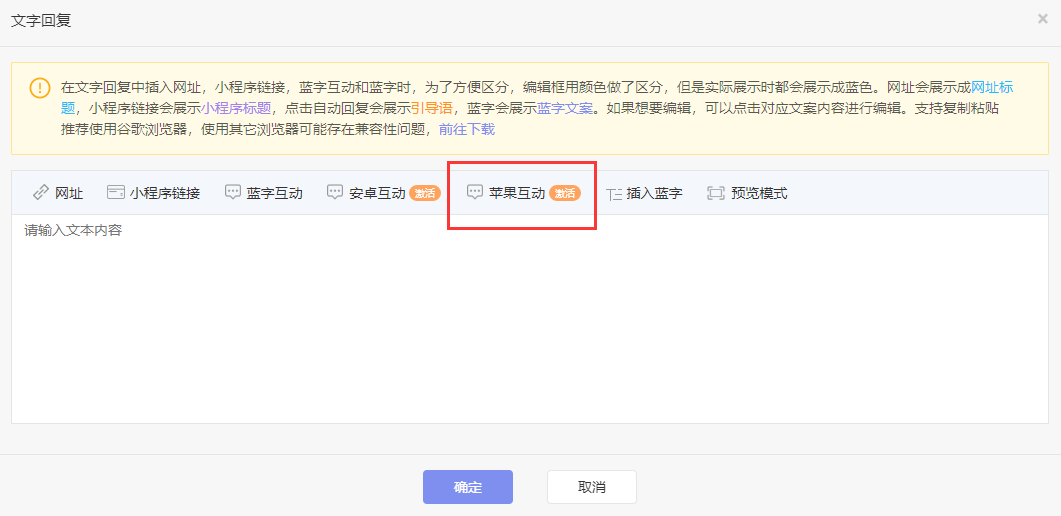The height and width of the screenshot is (516, 1061).
Task: Focus the 请输入文本内容 text area
Action: [530, 319]
